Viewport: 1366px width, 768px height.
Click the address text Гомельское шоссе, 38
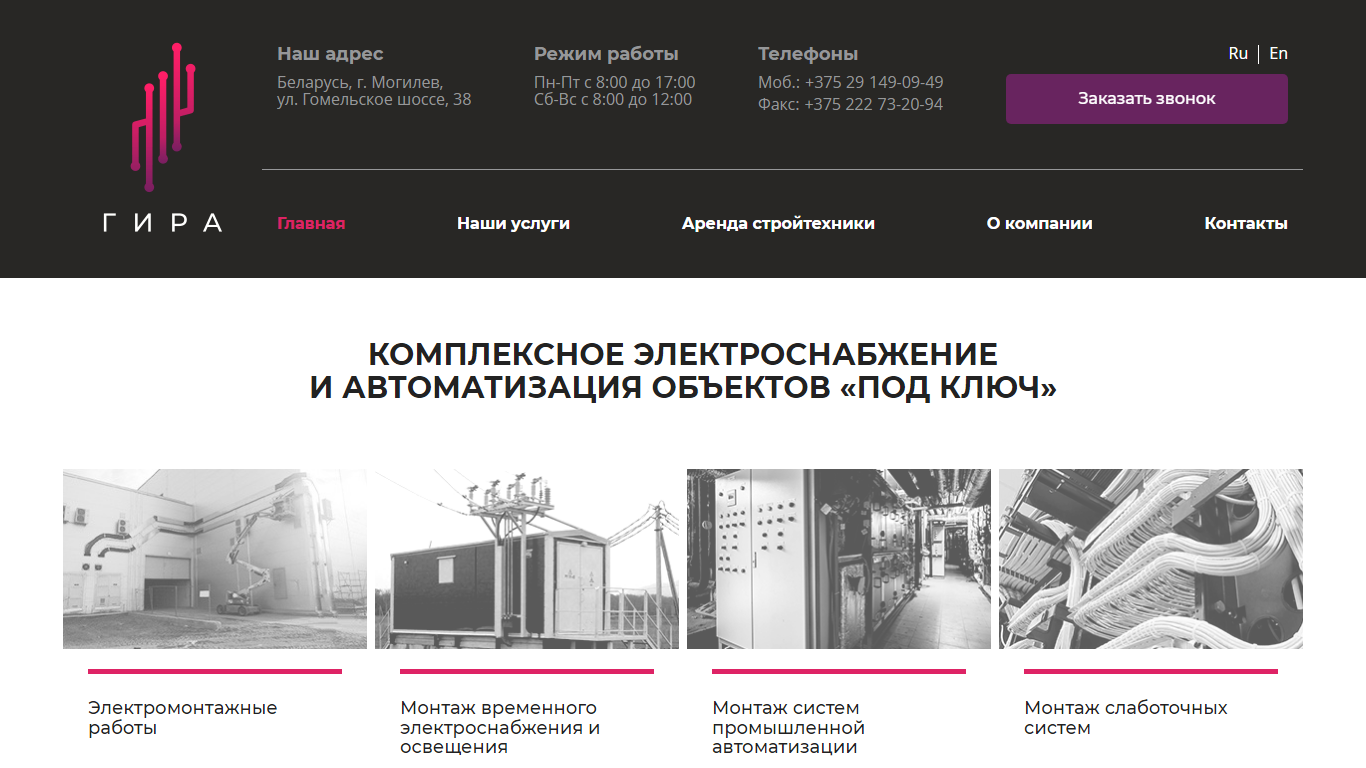pyautogui.click(x=374, y=100)
